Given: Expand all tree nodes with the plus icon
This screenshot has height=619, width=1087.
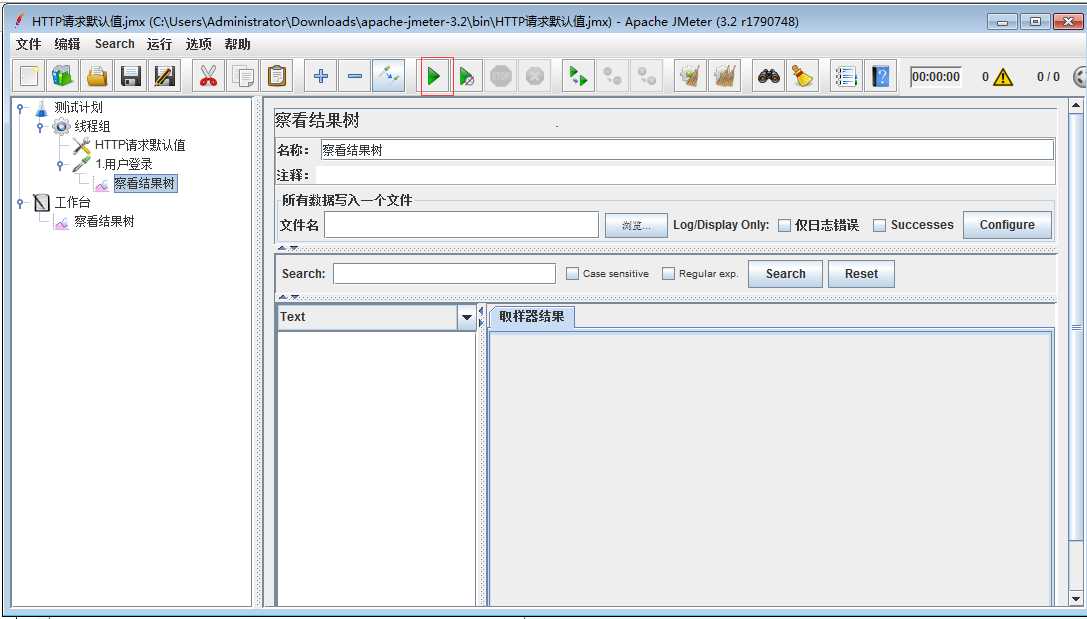Looking at the screenshot, I should [x=320, y=76].
